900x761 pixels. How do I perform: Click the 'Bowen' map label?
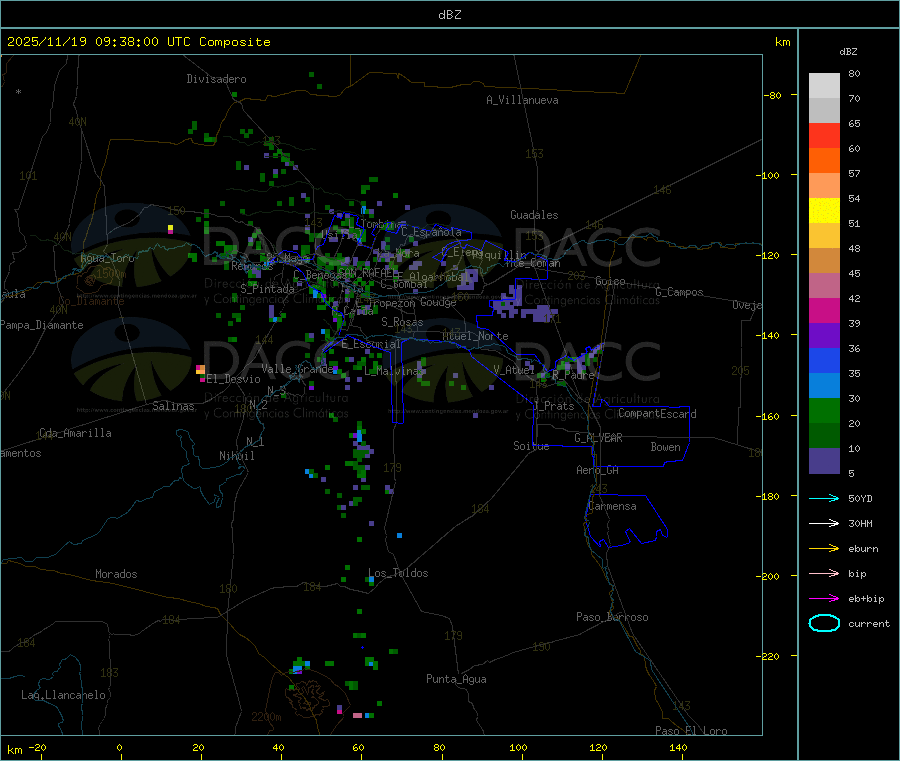665,447
